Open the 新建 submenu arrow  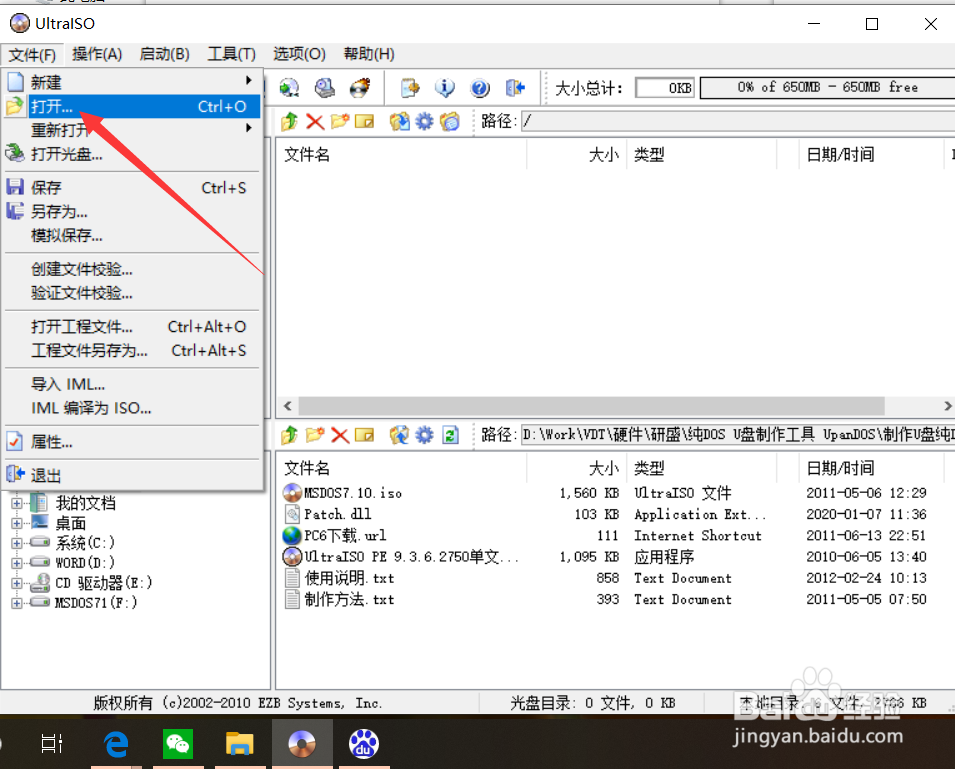[248, 80]
